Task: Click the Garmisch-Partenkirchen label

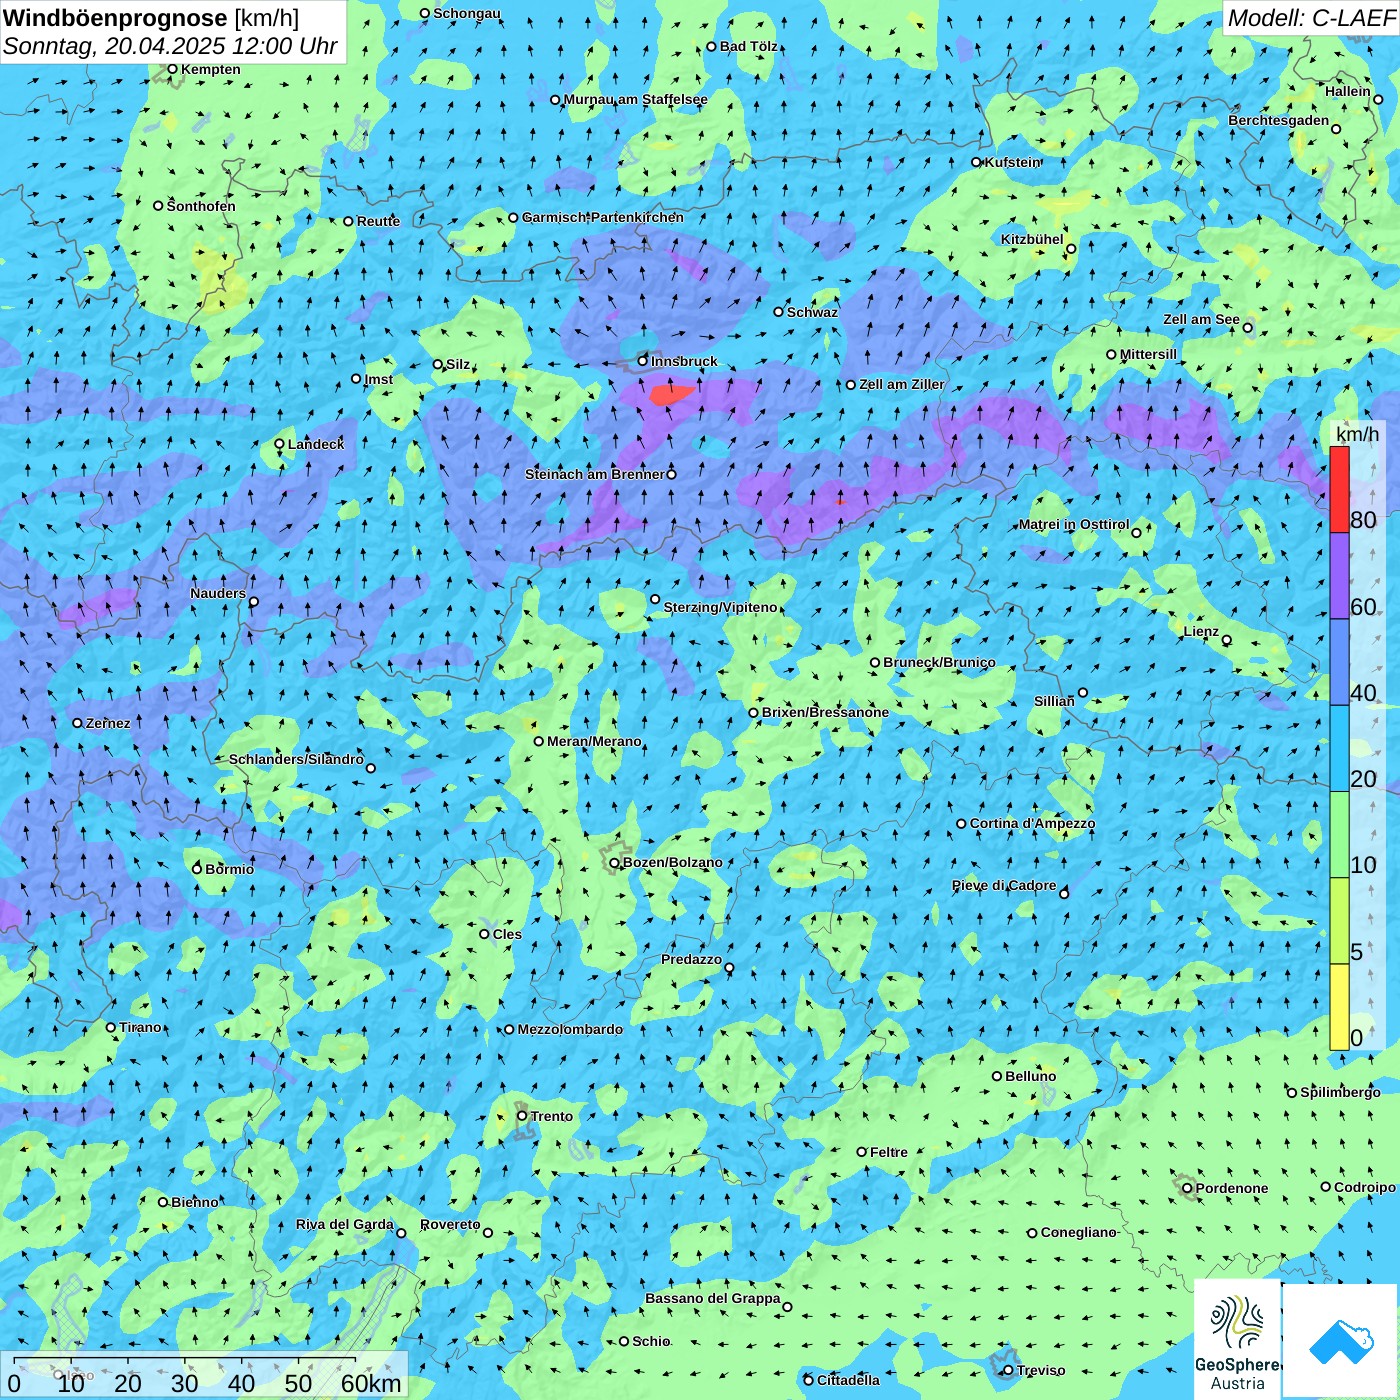Action: (x=603, y=217)
